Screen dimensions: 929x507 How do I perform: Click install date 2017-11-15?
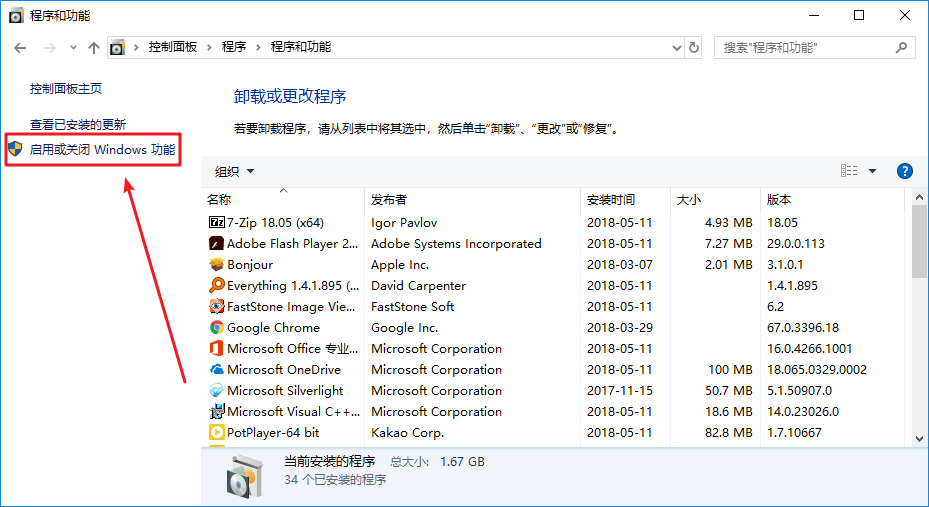click(x=620, y=390)
